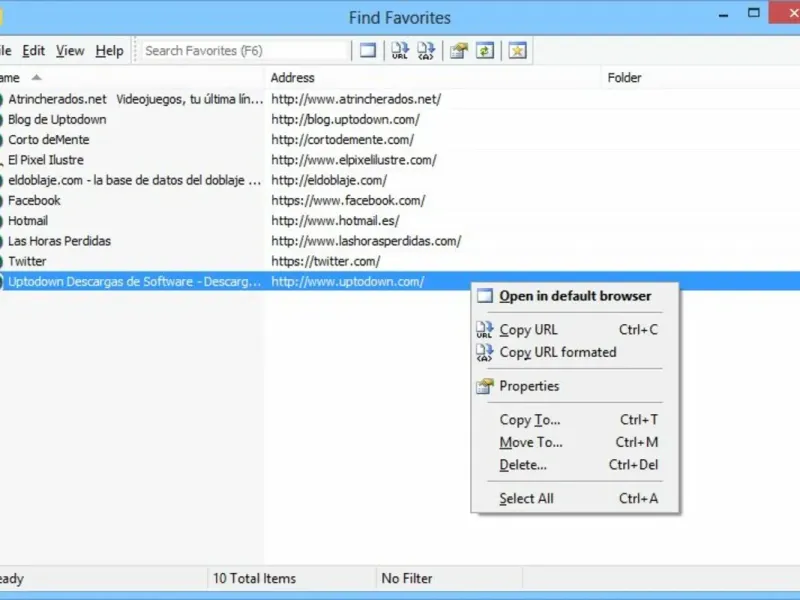The image size is (800, 600).
Task: Select the Facebook favorite
Action: (34, 201)
